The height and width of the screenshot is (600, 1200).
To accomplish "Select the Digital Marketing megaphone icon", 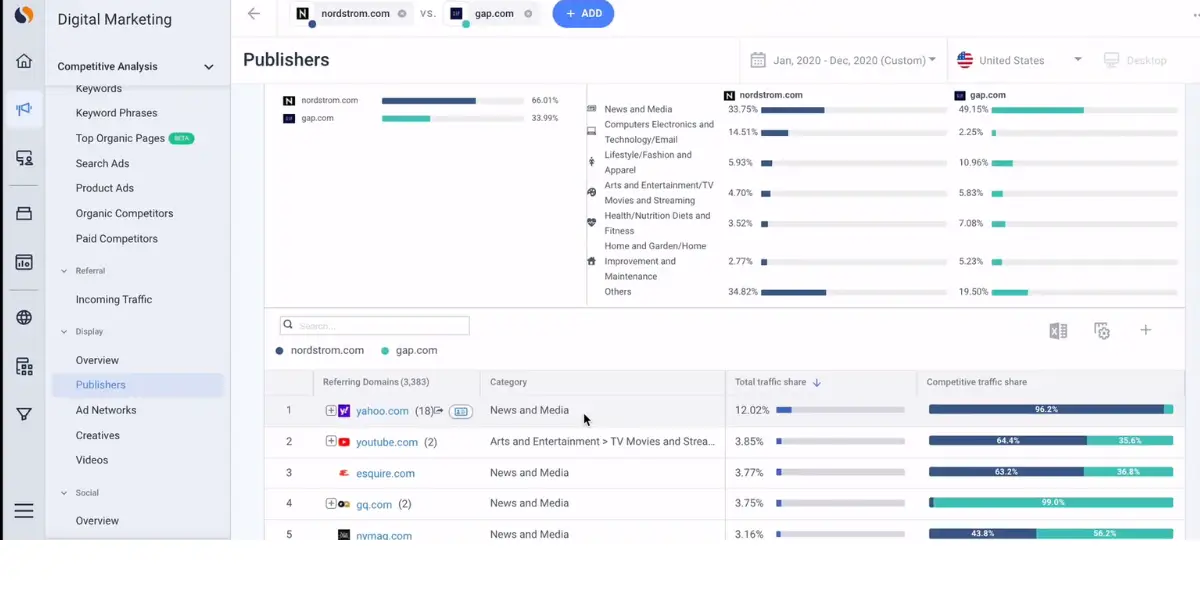I will point(24,109).
